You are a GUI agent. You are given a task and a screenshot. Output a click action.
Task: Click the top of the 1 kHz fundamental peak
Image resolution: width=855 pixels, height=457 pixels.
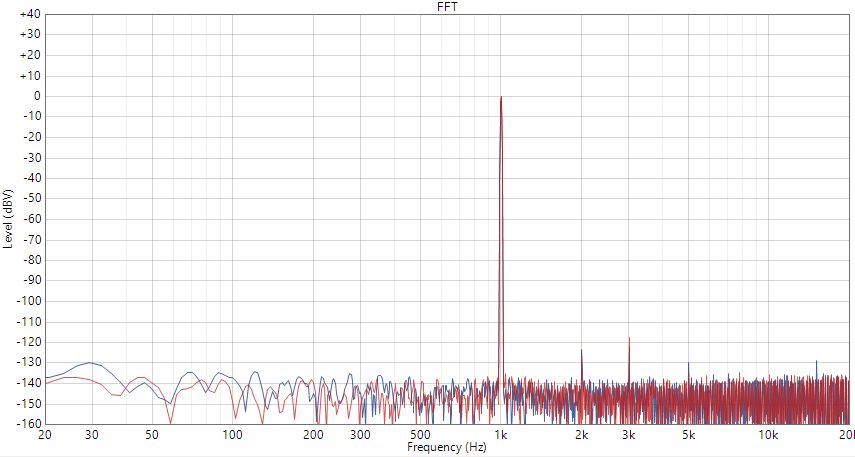(501, 98)
